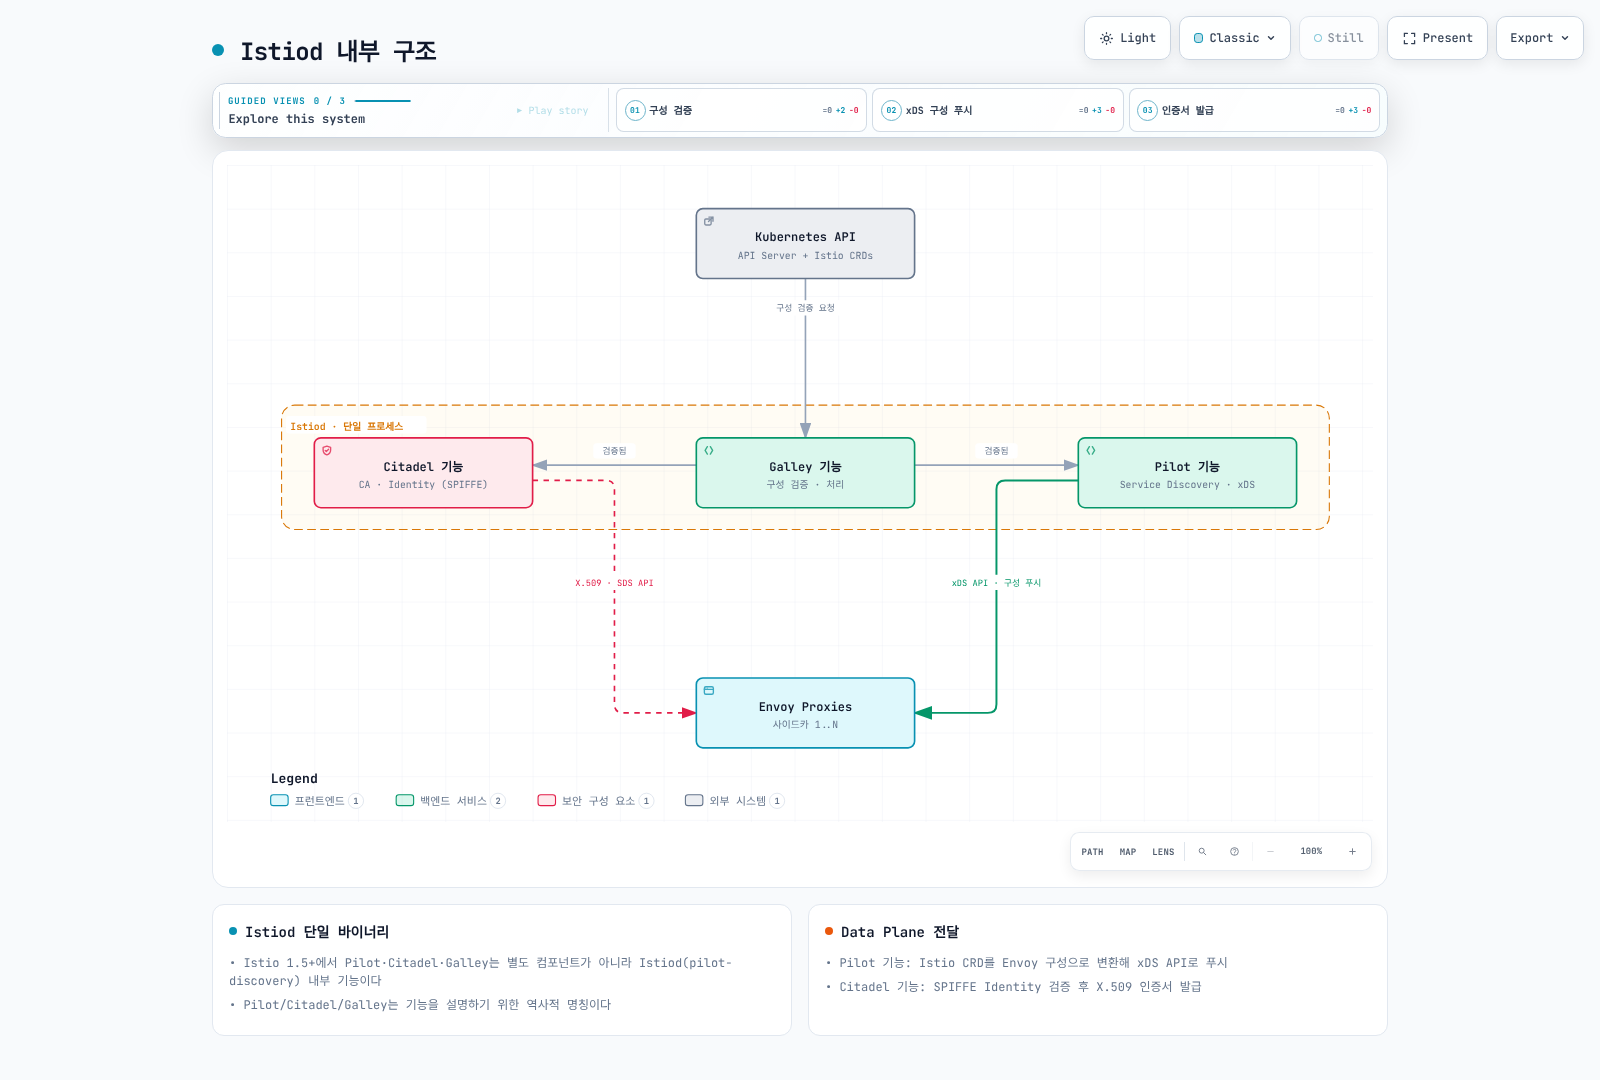Click the Data Plane 전달 card heading
Viewport: 1600px width, 1080px height.
coord(900,932)
